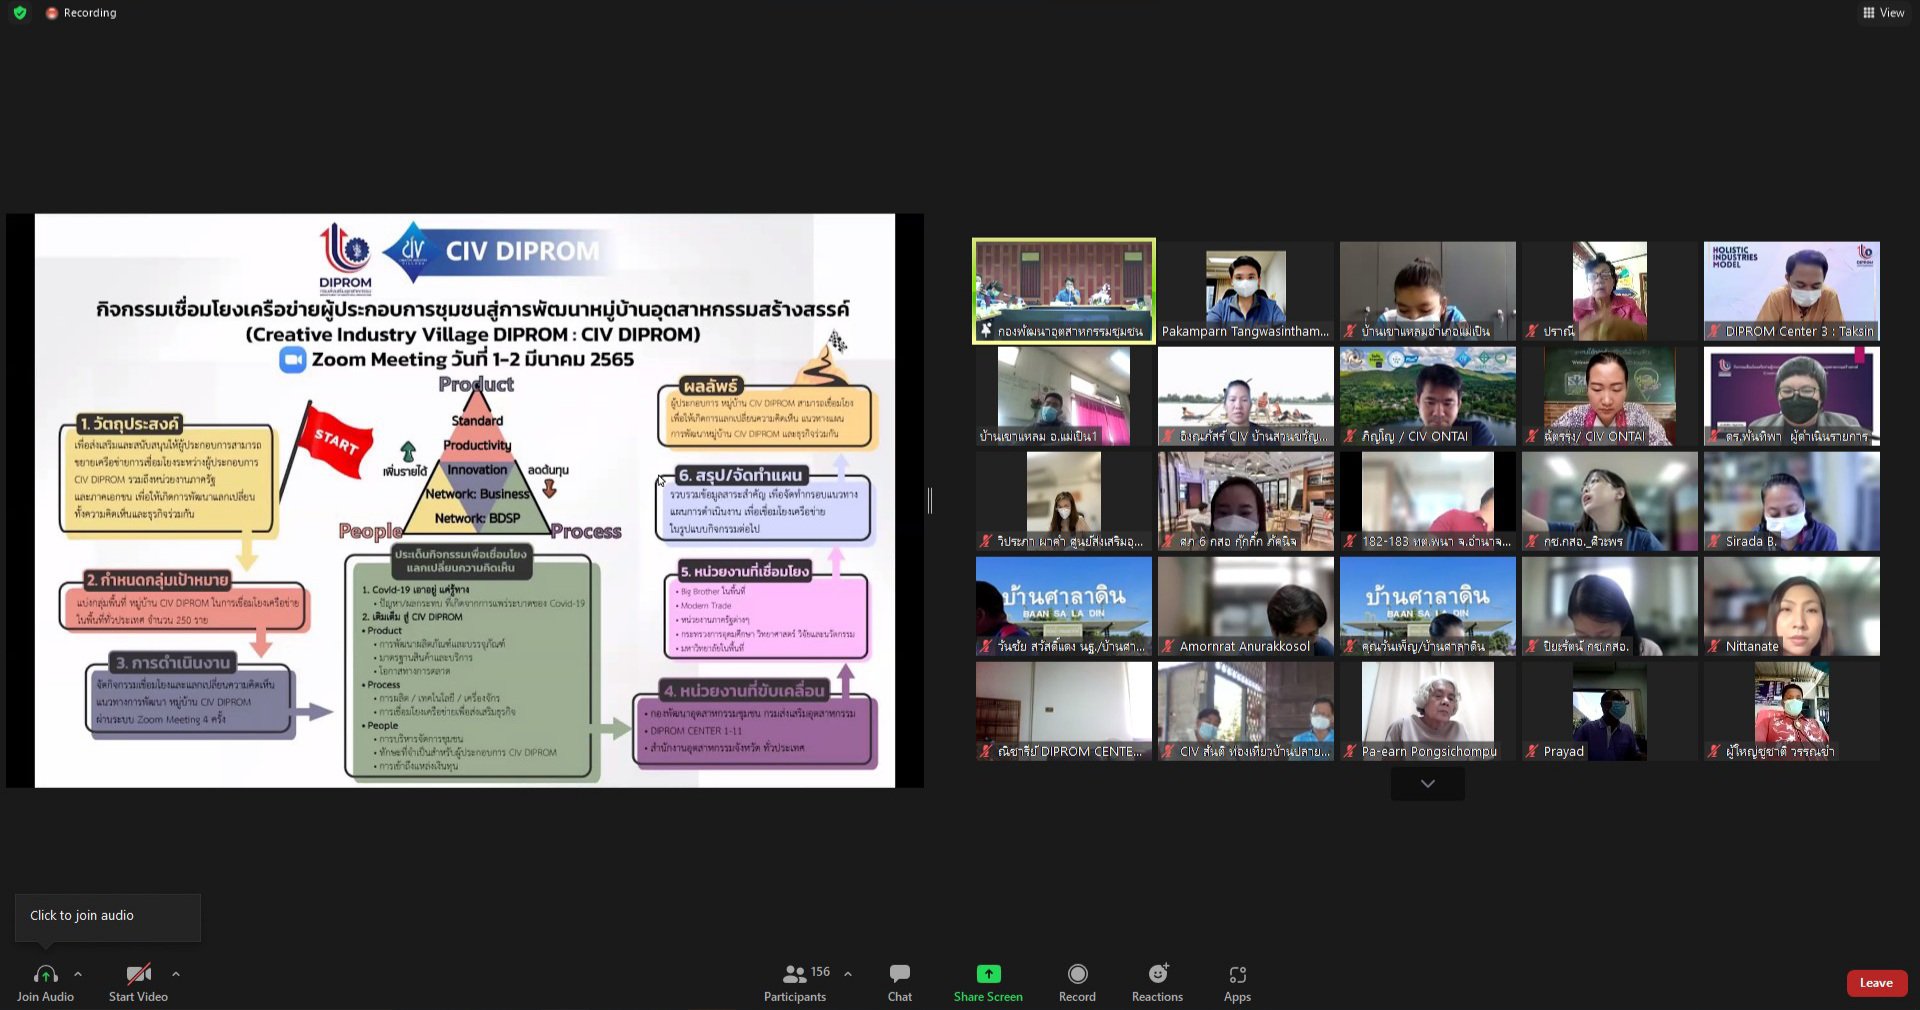The width and height of the screenshot is (1920, 1010).
Task: Click the green Share Screen button
Action: 988,983
